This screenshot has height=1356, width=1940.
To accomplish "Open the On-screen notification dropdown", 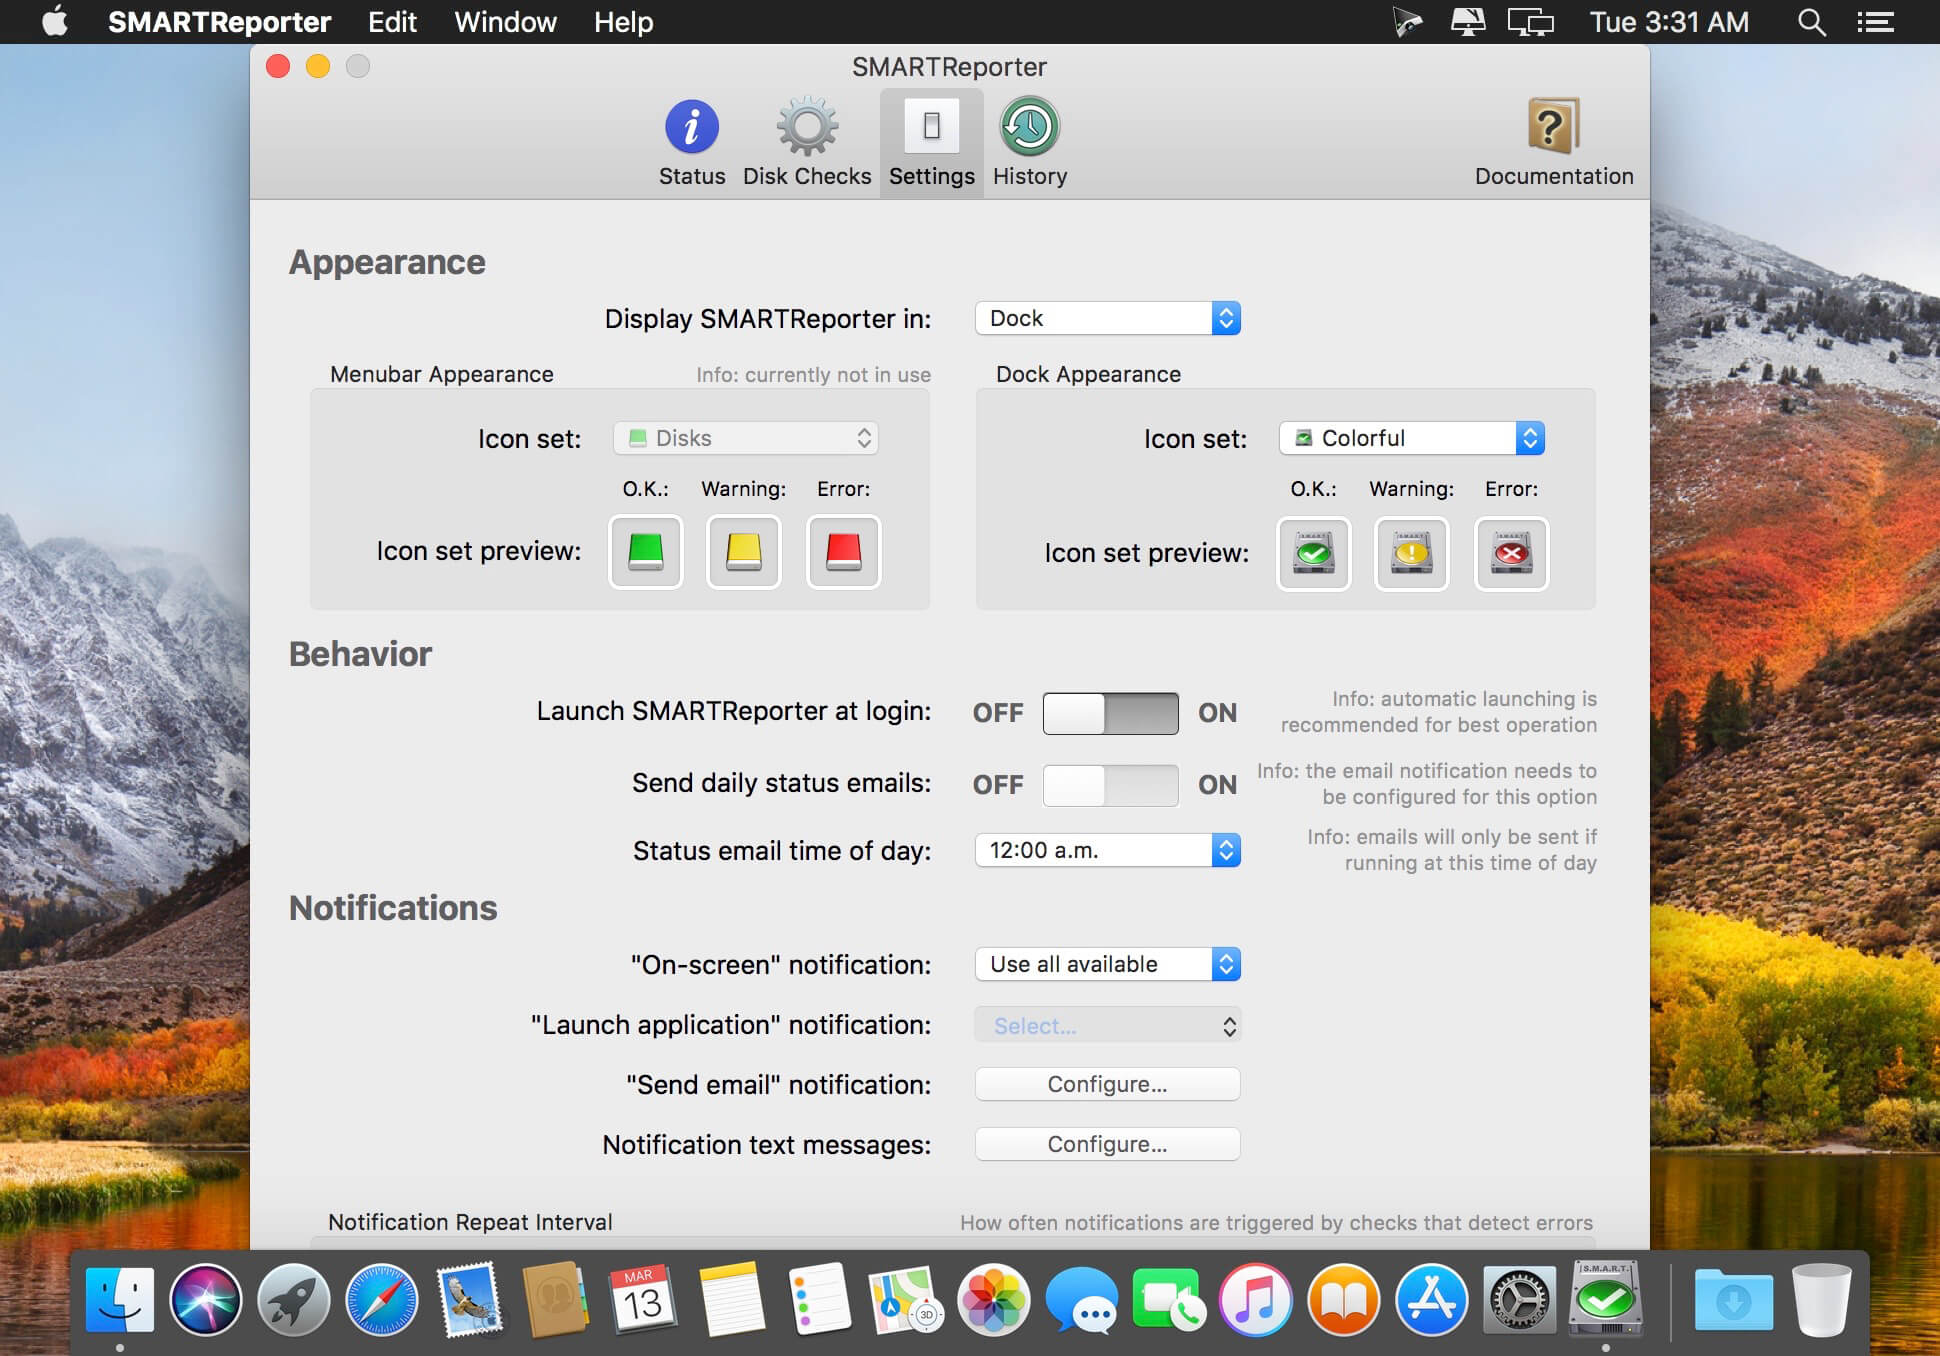I will [x=1108, y=964].
